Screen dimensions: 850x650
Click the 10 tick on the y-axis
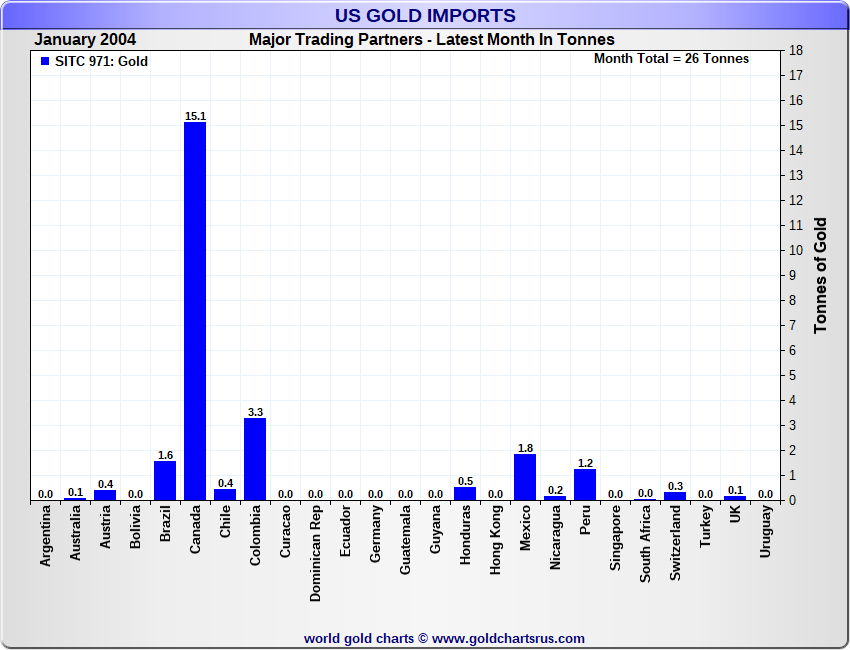tap(796, 250)
